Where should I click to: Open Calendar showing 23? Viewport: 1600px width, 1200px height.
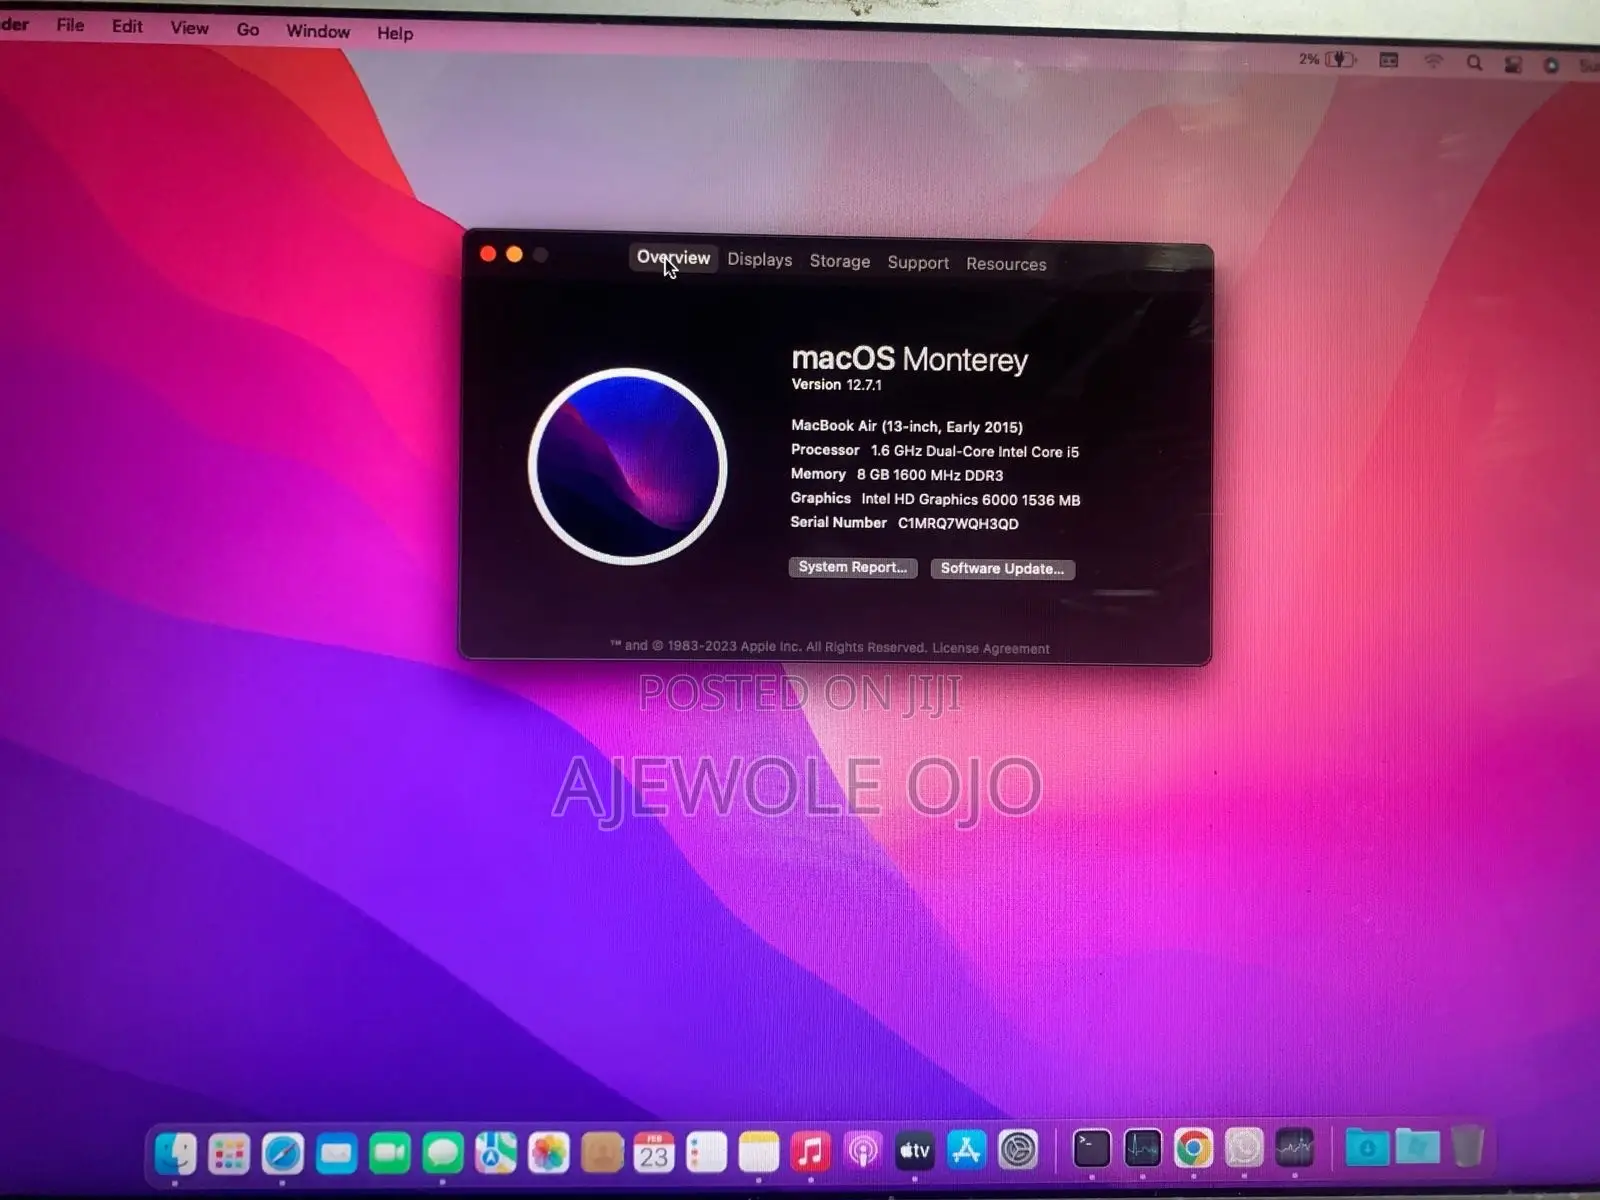tap(654, 1153)
